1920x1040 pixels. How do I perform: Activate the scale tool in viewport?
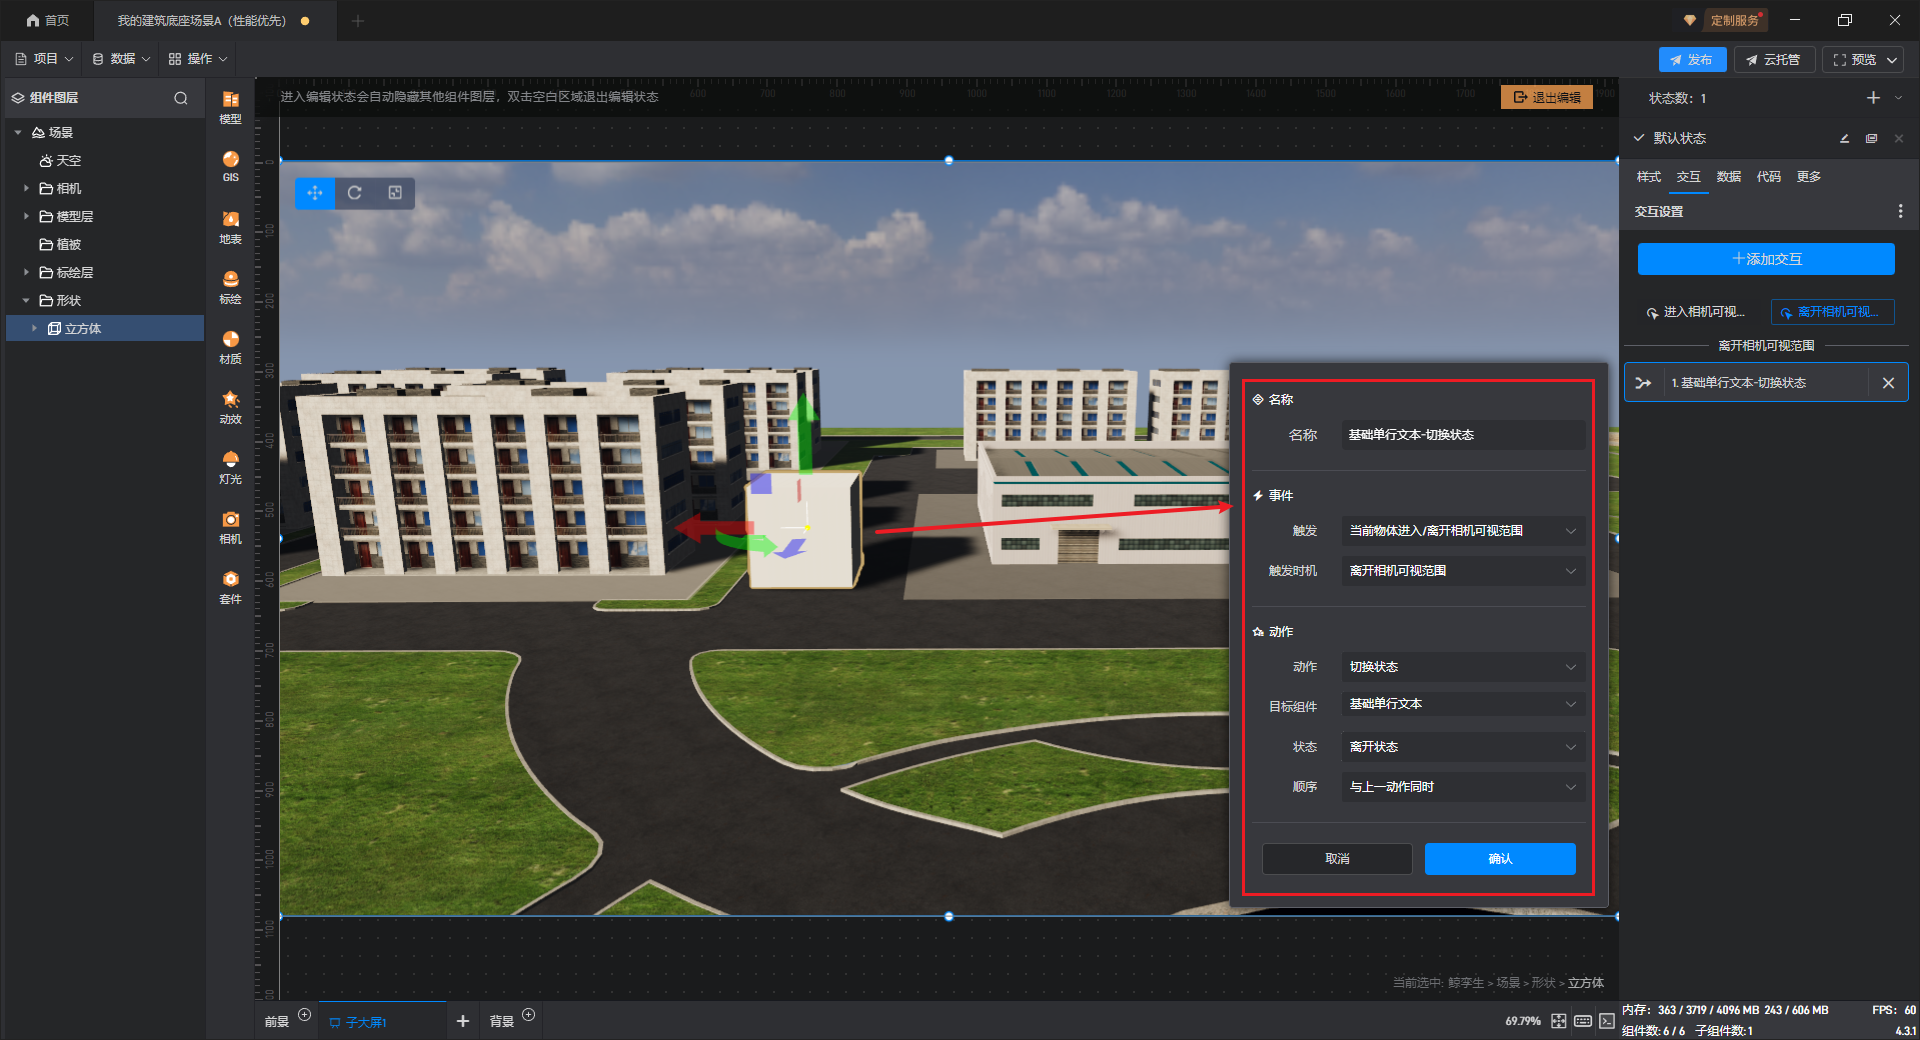pos(395,193)
